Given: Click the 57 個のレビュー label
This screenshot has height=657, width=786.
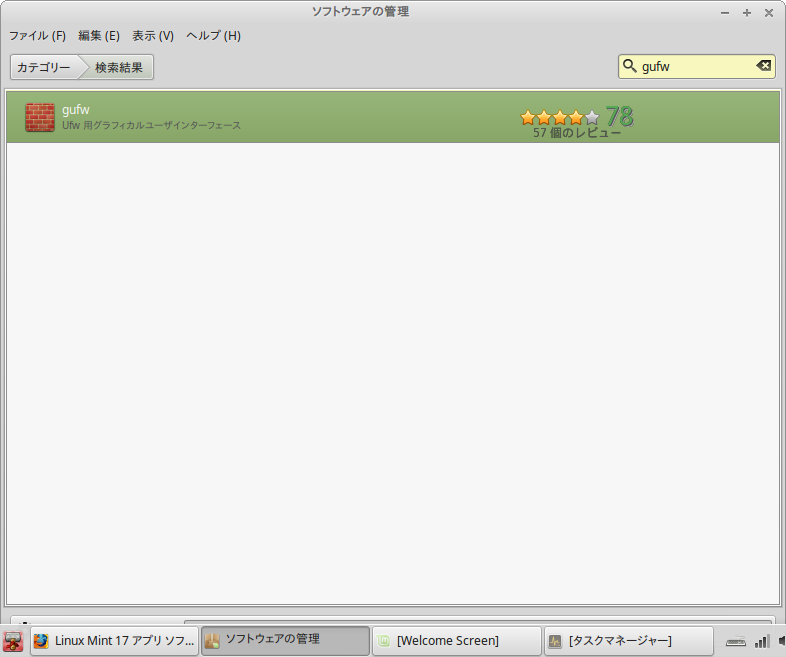Looking at the screenshot, I should (x=576, y=133).
